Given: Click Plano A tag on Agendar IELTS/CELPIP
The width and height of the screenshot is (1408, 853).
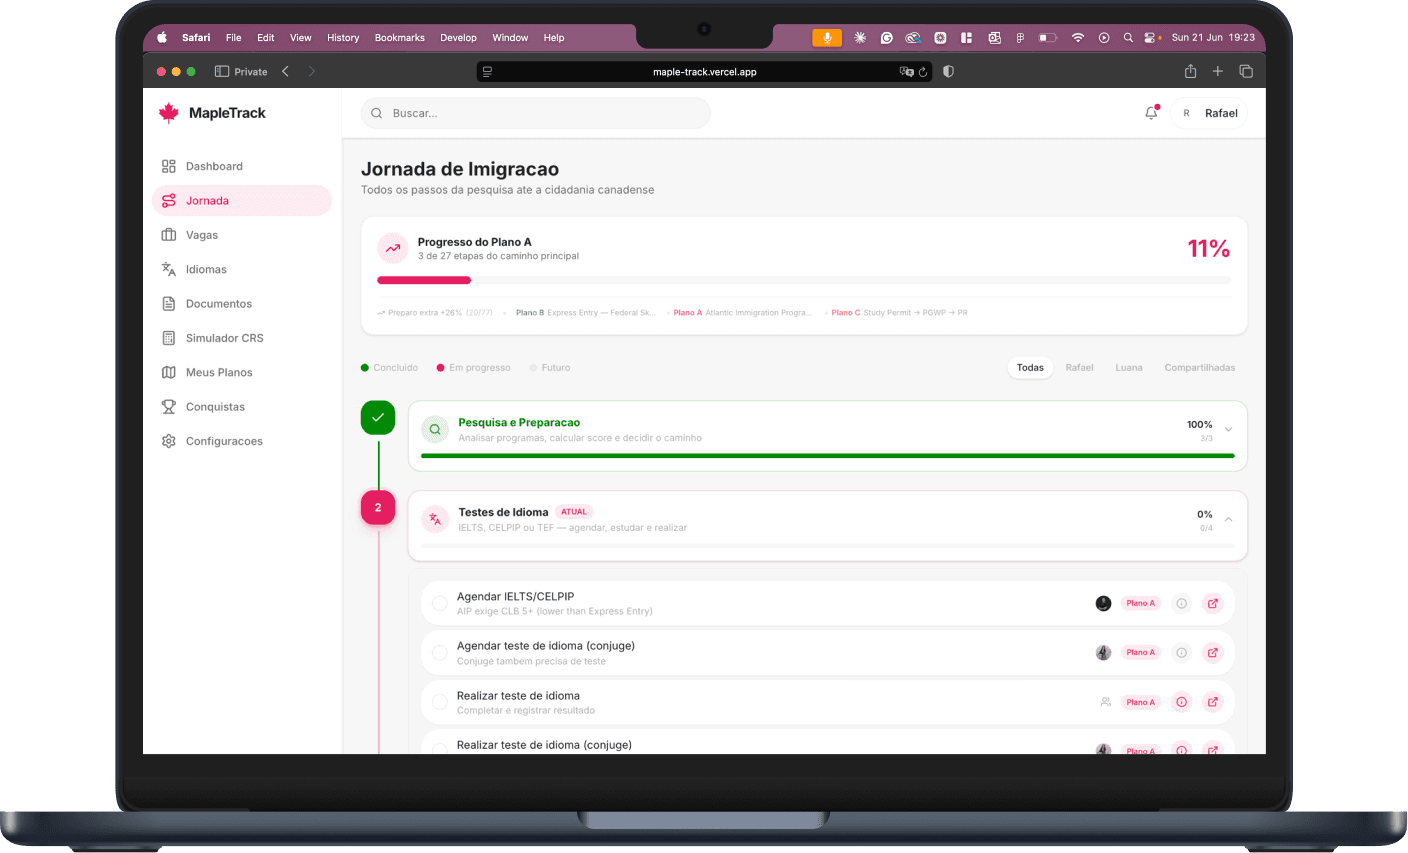Looking at the screenshot, I should tap(1141, 603).
